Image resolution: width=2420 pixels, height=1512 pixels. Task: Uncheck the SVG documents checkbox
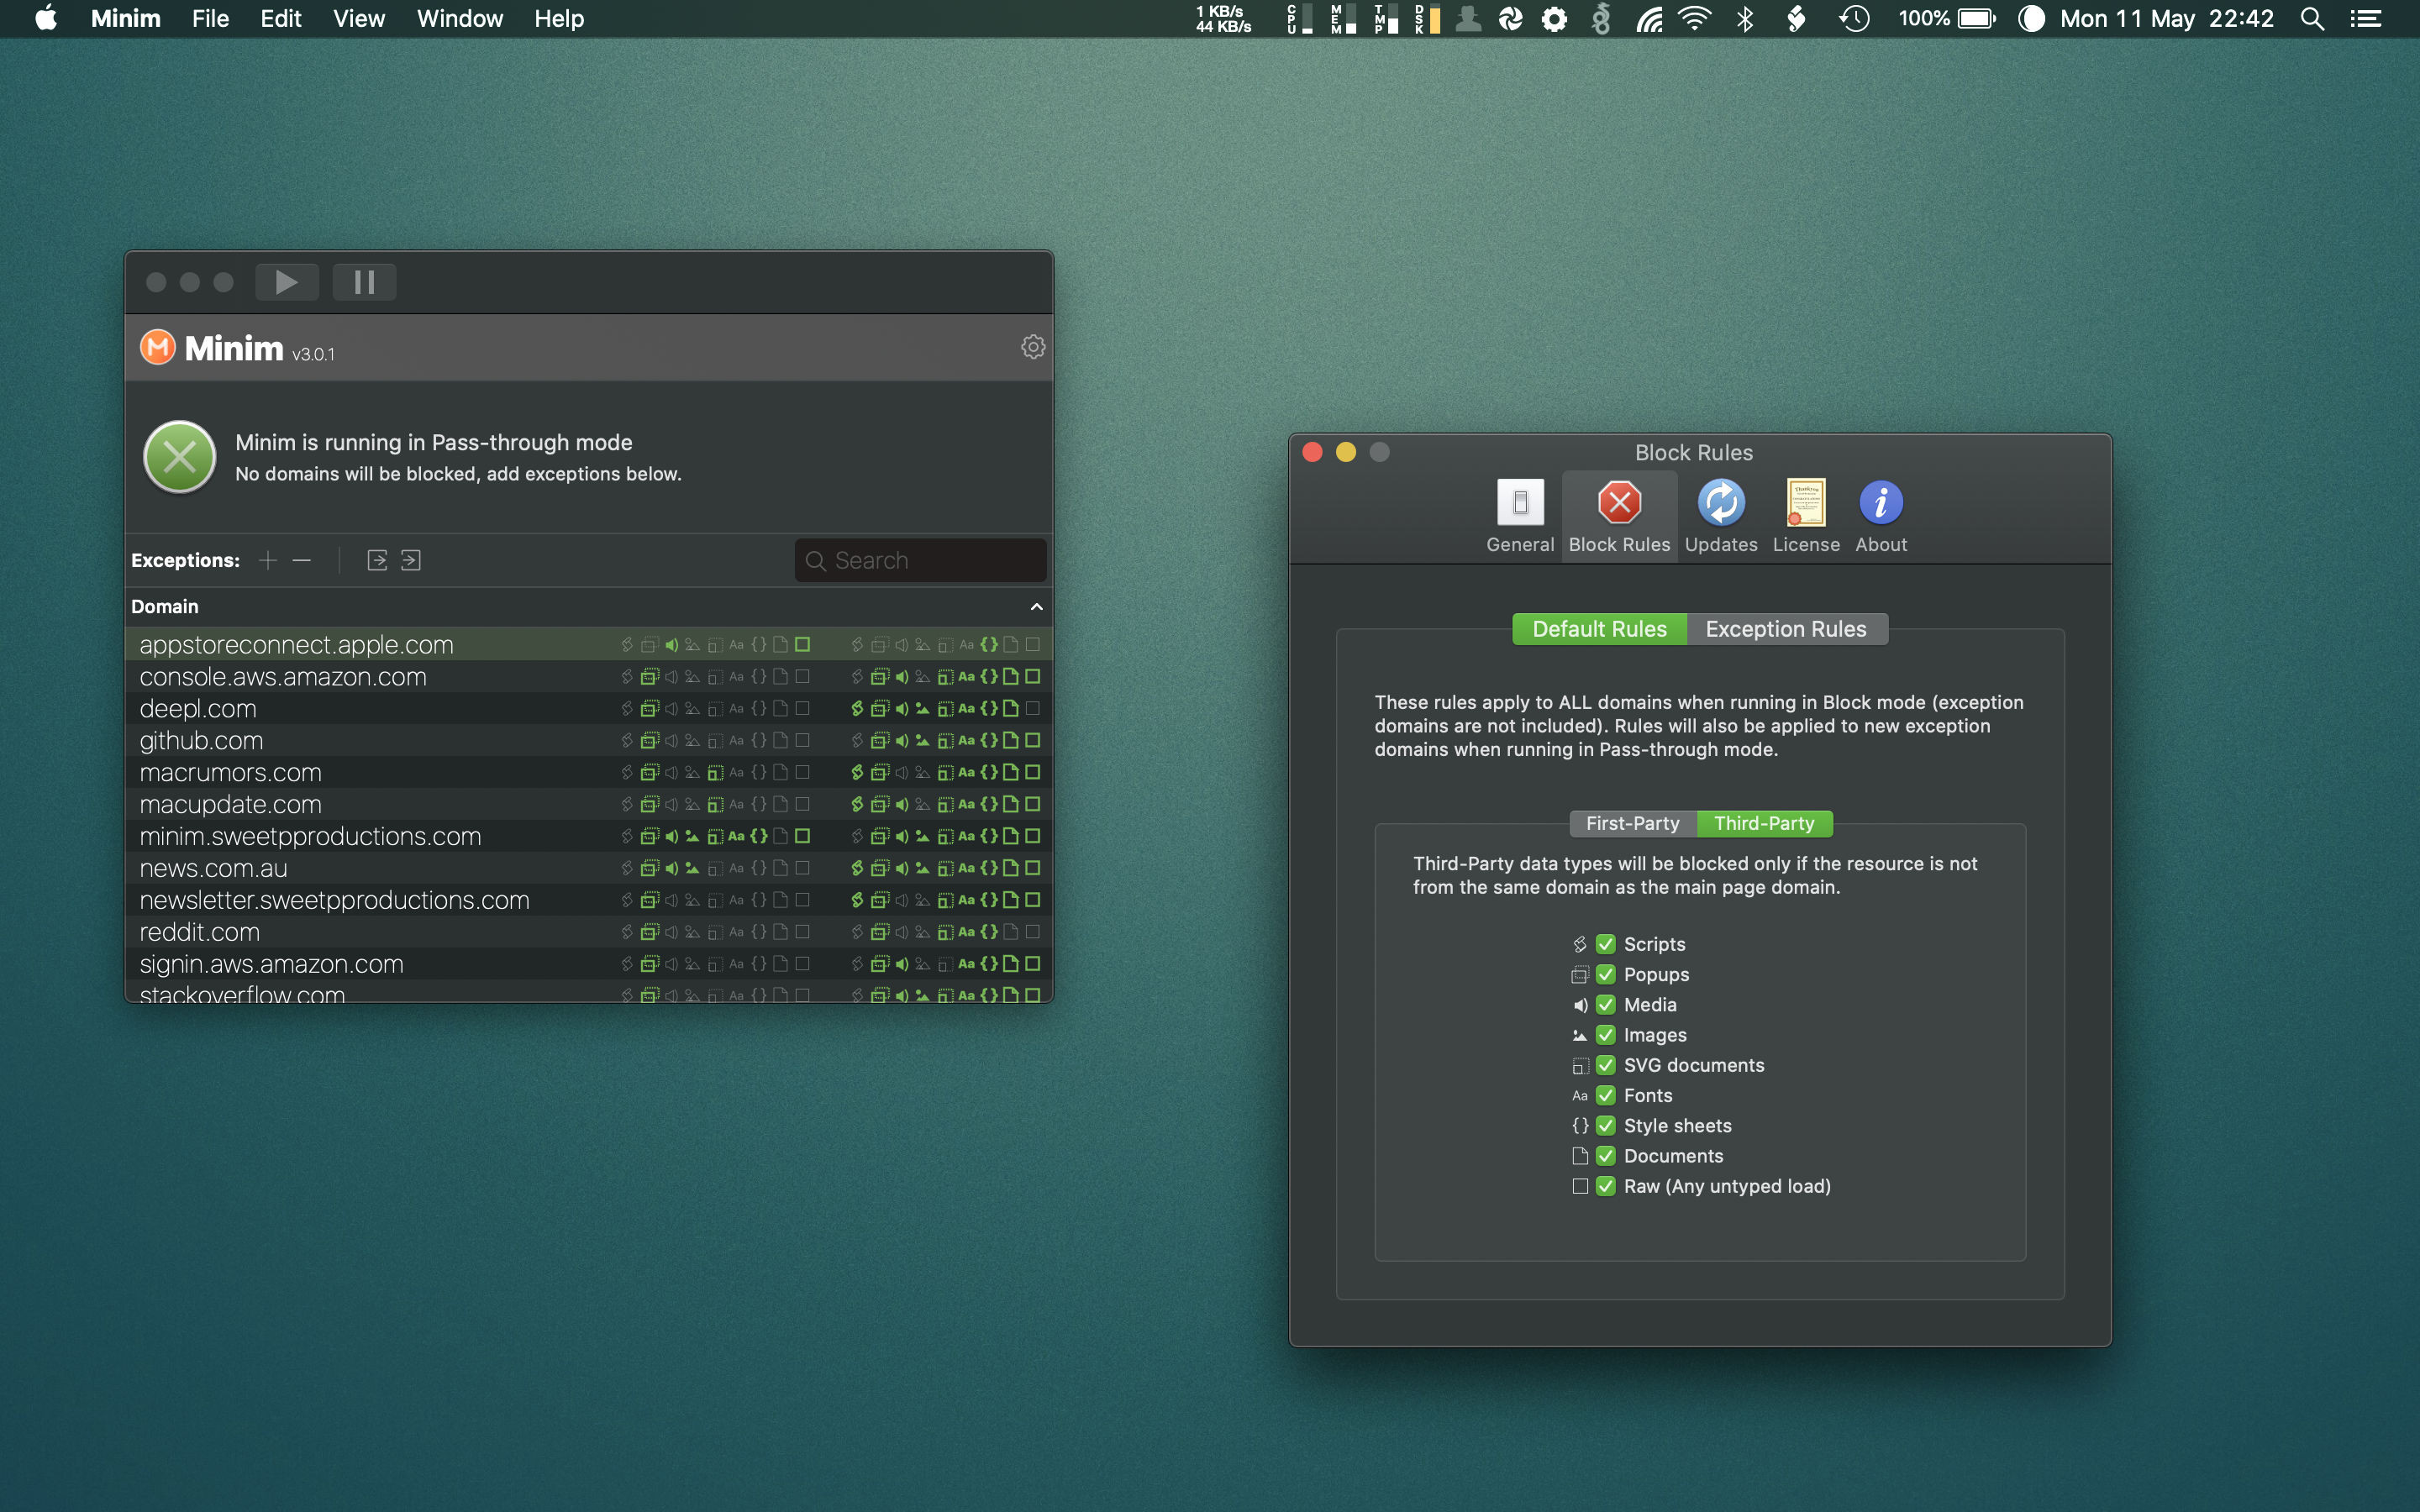point(1606,1065)
